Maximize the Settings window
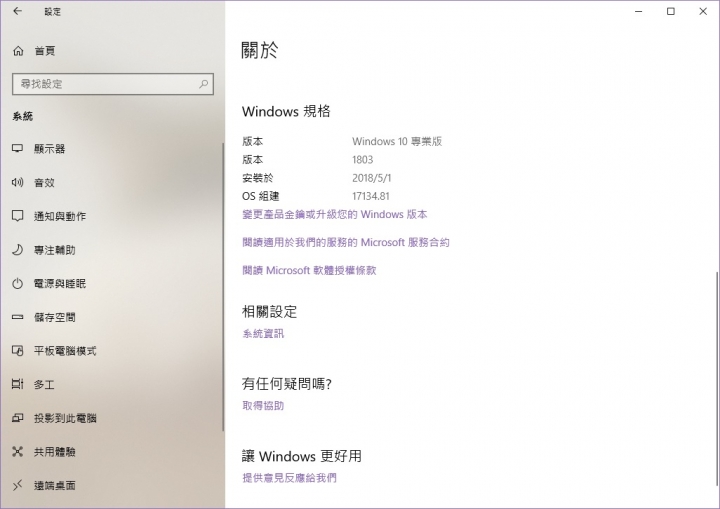The width and height of the screenshot is (720, 509). click(x=671, y=11)
